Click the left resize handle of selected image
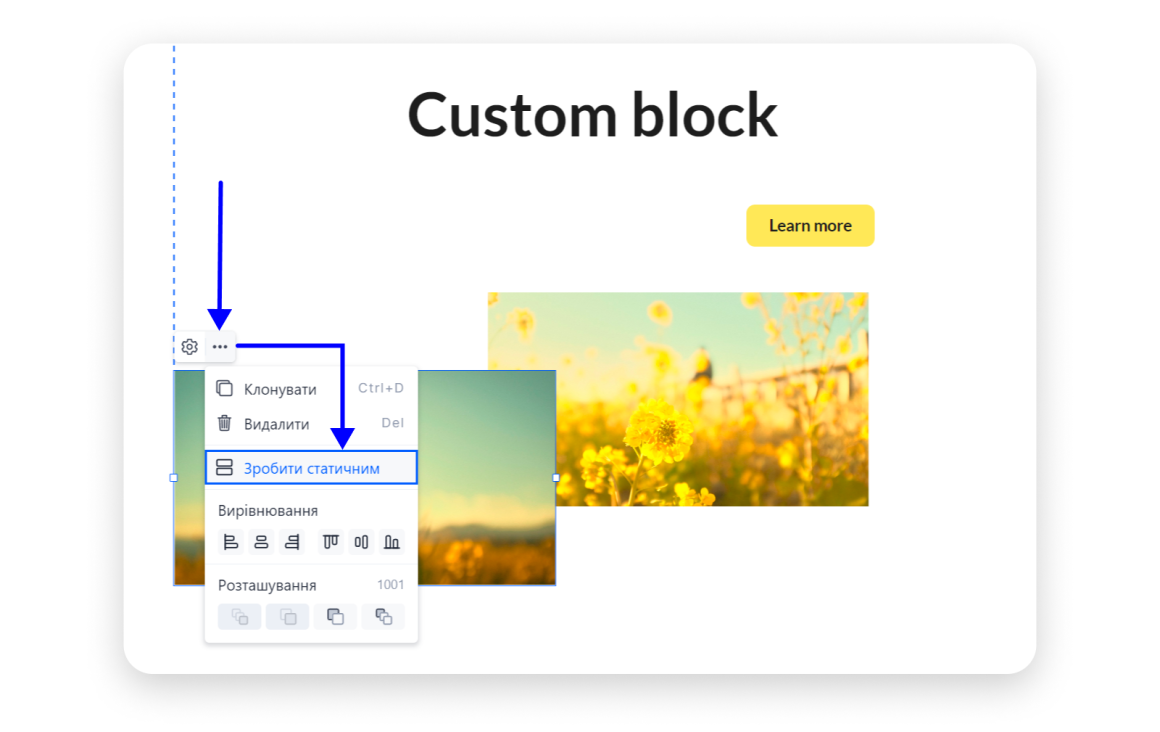The image size is (1160, 732). pos(174,478)
